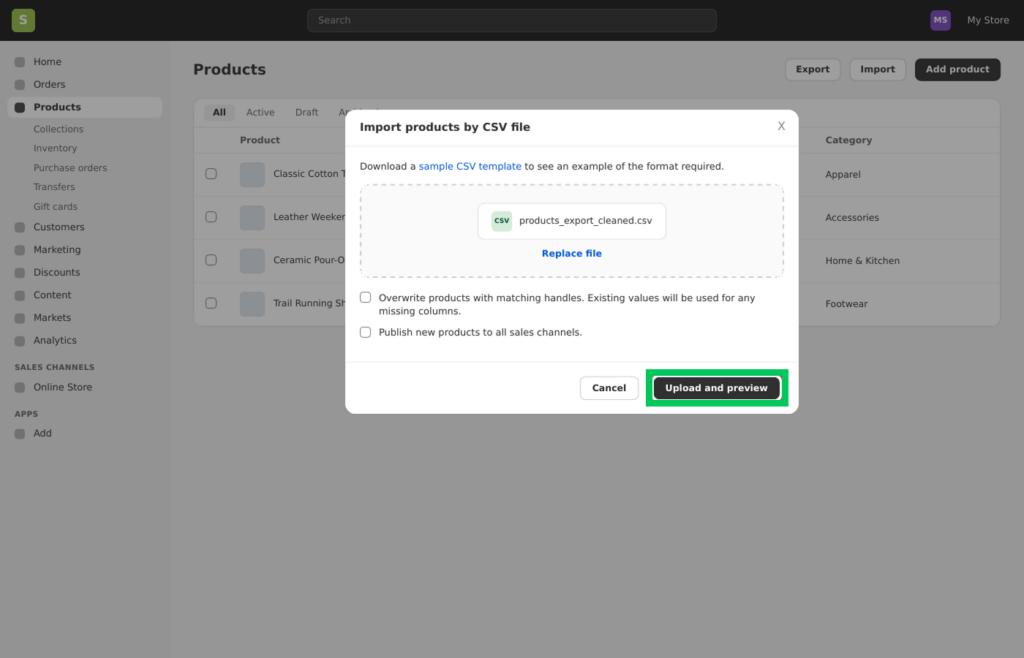Image resolution: width=1024 pixels, height=658 pixels.
Task: Click the Product column header
Action: point(259,140)
